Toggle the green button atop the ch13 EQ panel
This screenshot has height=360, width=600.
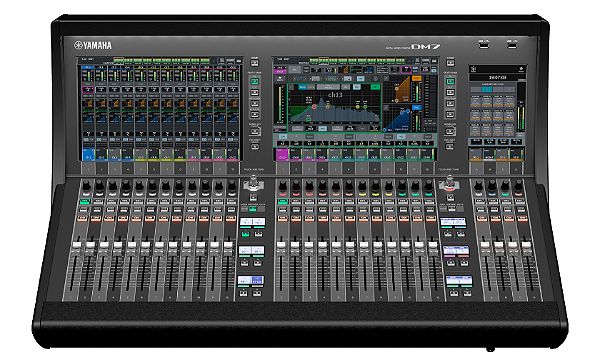point(375,87)
